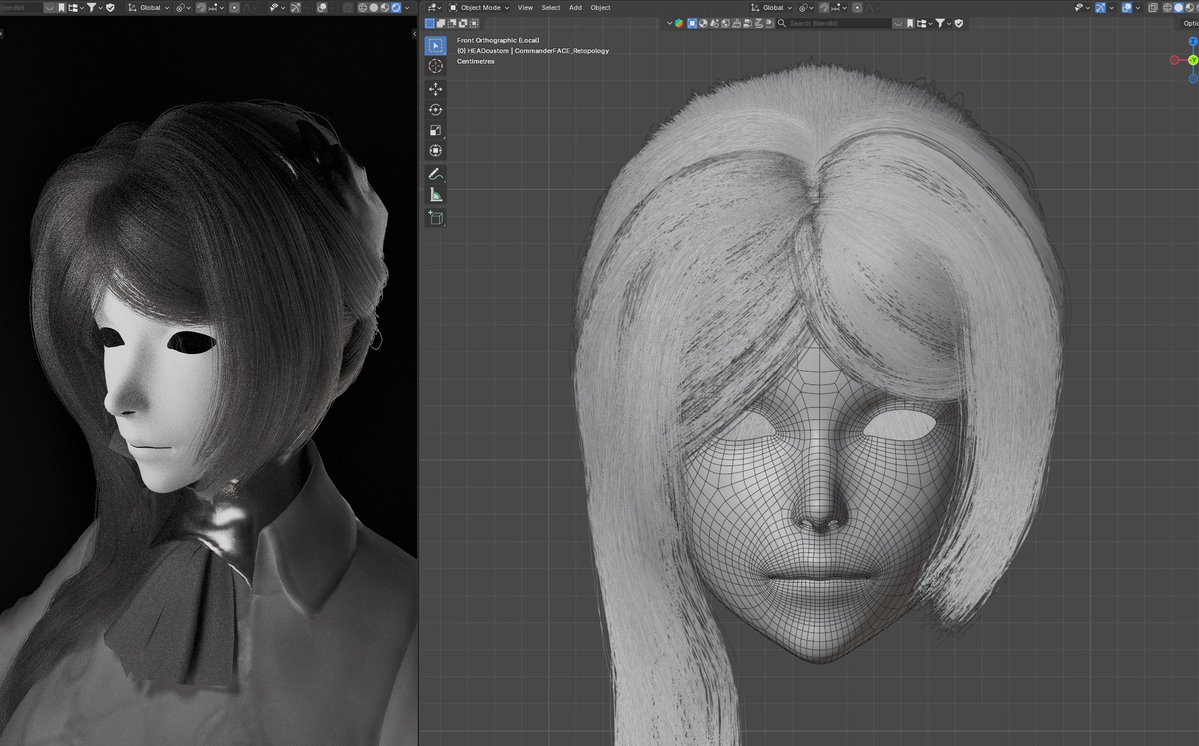
Task: Set selection mode to subtract icon
Action: [452, 23]
